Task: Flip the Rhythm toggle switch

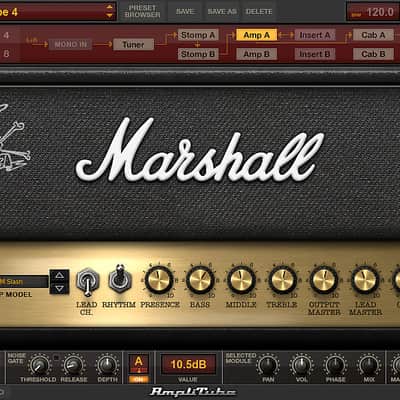Action: 120,279
